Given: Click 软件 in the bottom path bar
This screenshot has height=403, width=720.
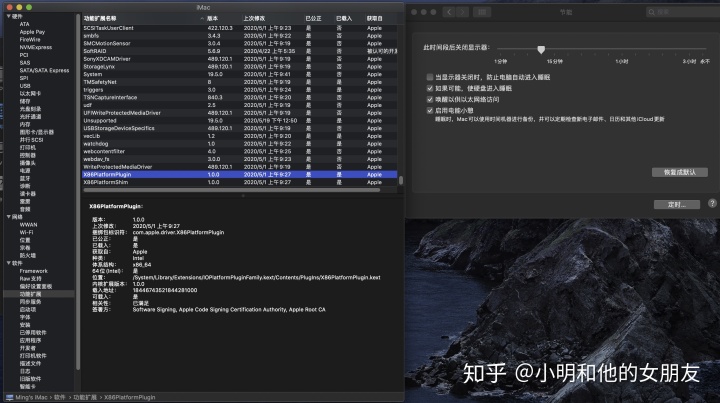Looking at the screenshot, I should coord(60,397).
